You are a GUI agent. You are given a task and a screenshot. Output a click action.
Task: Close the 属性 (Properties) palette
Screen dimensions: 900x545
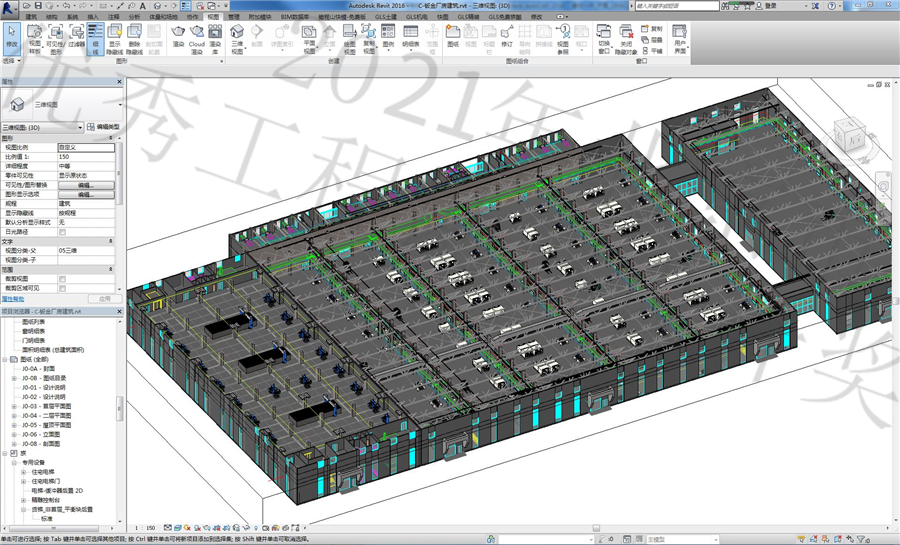(119, 82)
